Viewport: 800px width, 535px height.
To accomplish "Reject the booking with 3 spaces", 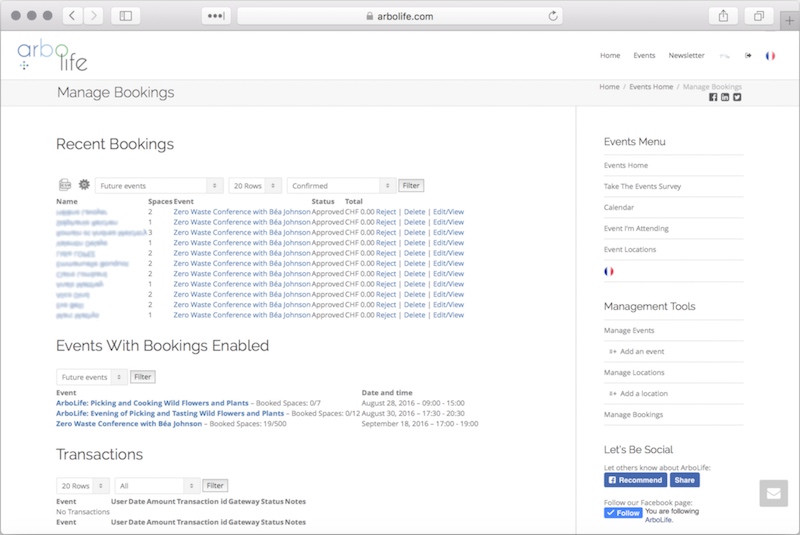I will pos(386,233).
